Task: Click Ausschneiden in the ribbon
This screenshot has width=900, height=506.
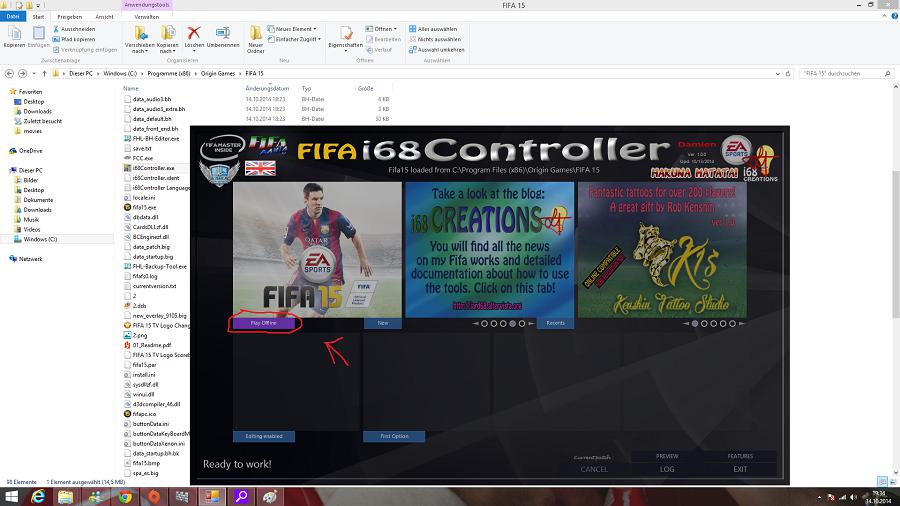Action: click(x=74, y=29)
